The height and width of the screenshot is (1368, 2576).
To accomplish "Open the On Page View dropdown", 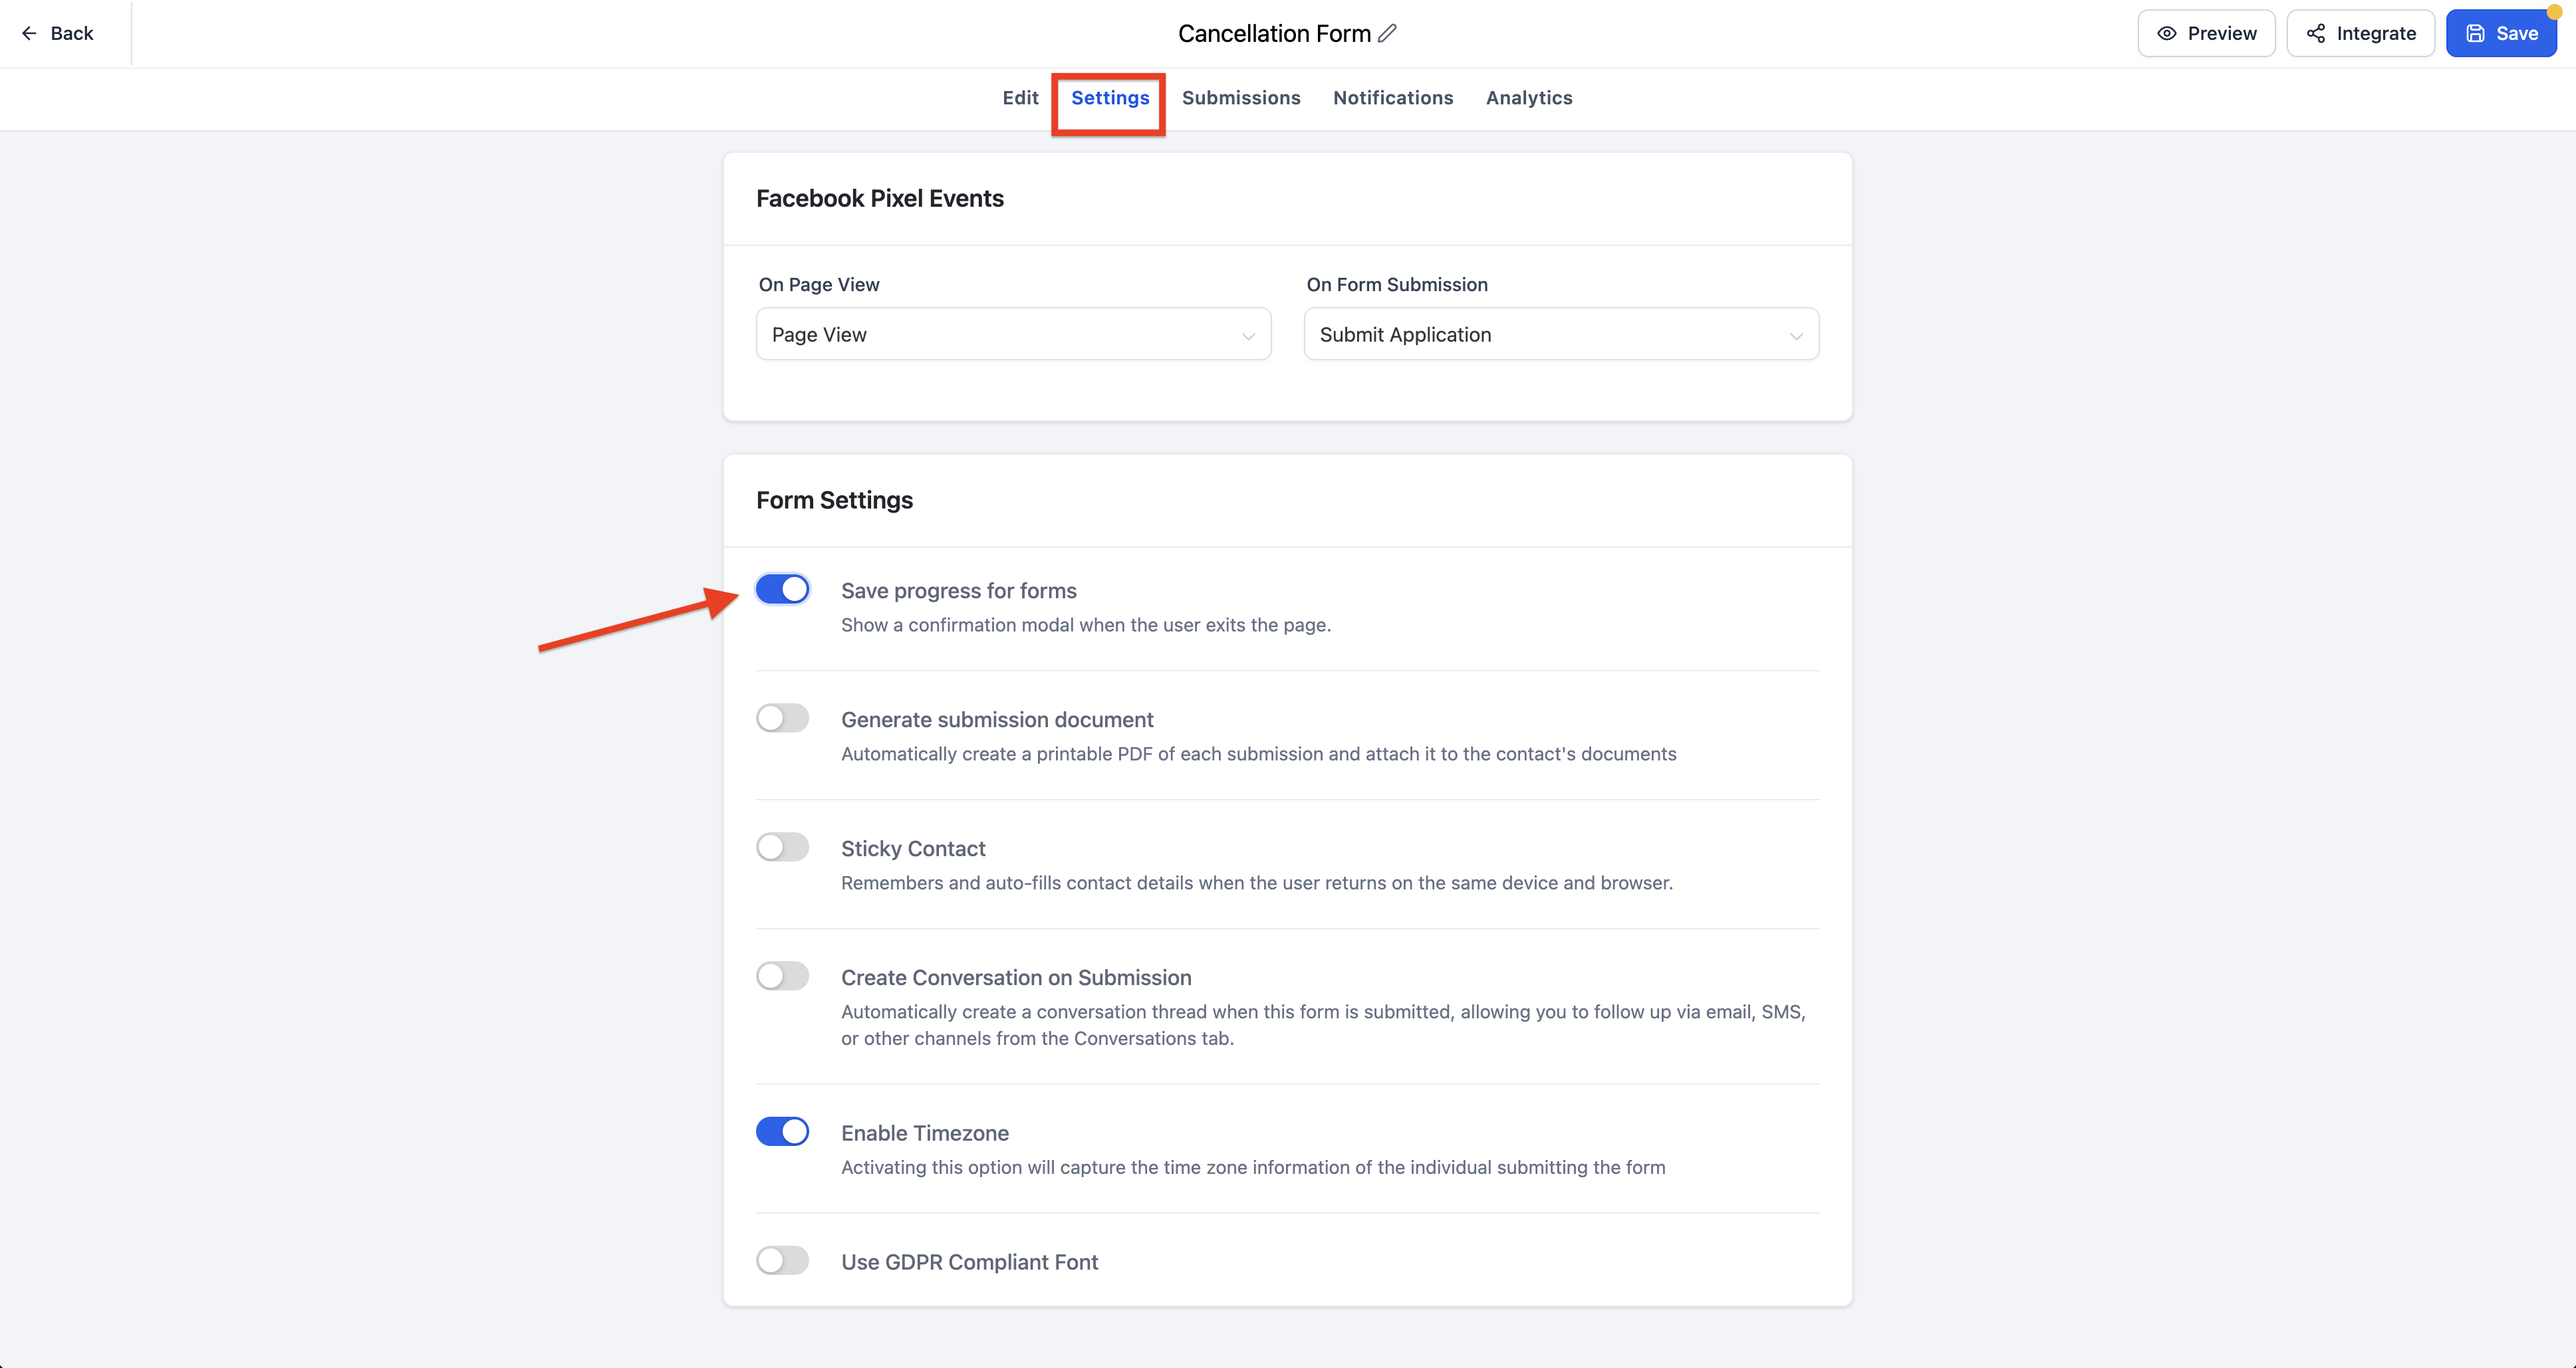I will (x=1013, y=334).
